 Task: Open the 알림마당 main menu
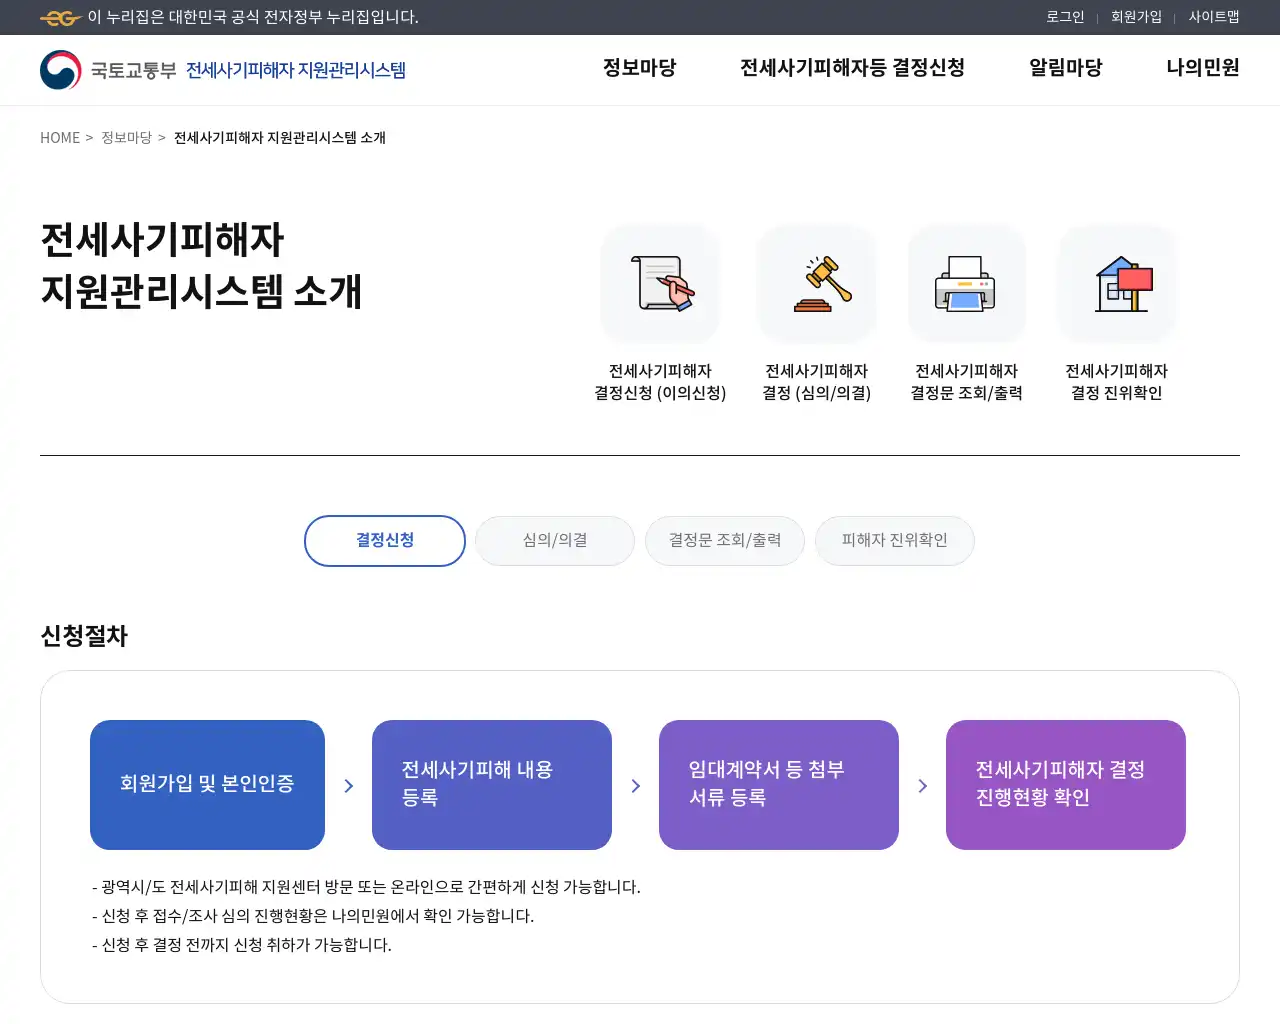point(1066,68)
